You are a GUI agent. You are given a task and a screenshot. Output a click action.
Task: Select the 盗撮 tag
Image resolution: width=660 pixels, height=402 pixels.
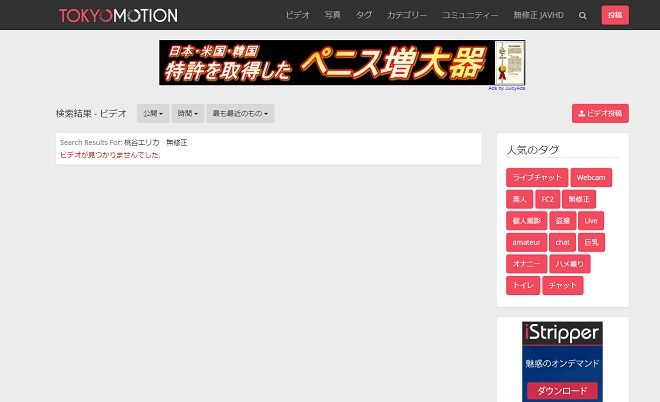pyautogui.click(x=563, y=221)
